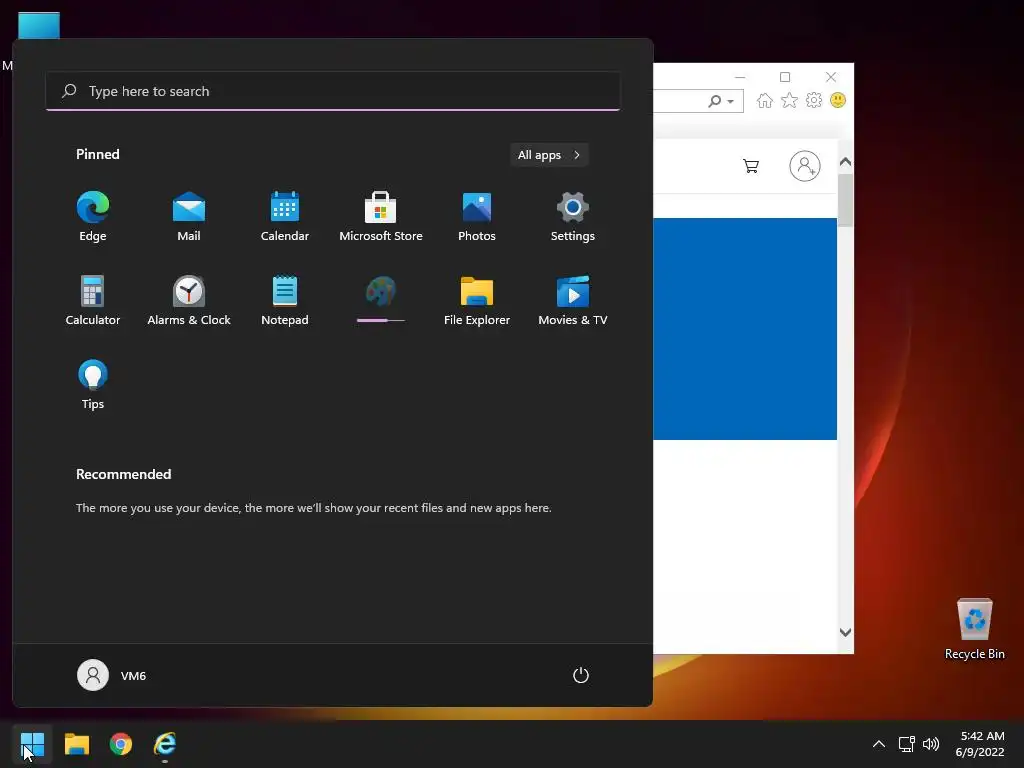This screenshot has width=1024, height=768.
Task: Click the Power button in Start menu
Action: point(581,675)
